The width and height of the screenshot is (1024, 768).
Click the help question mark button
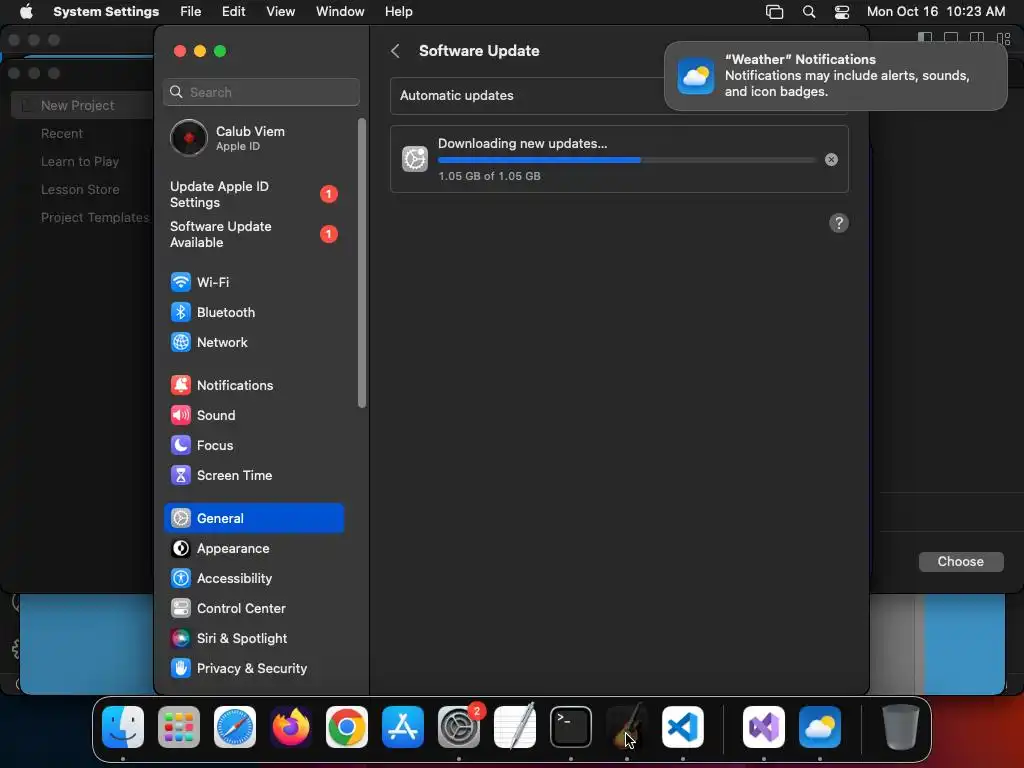pos(839,223)
